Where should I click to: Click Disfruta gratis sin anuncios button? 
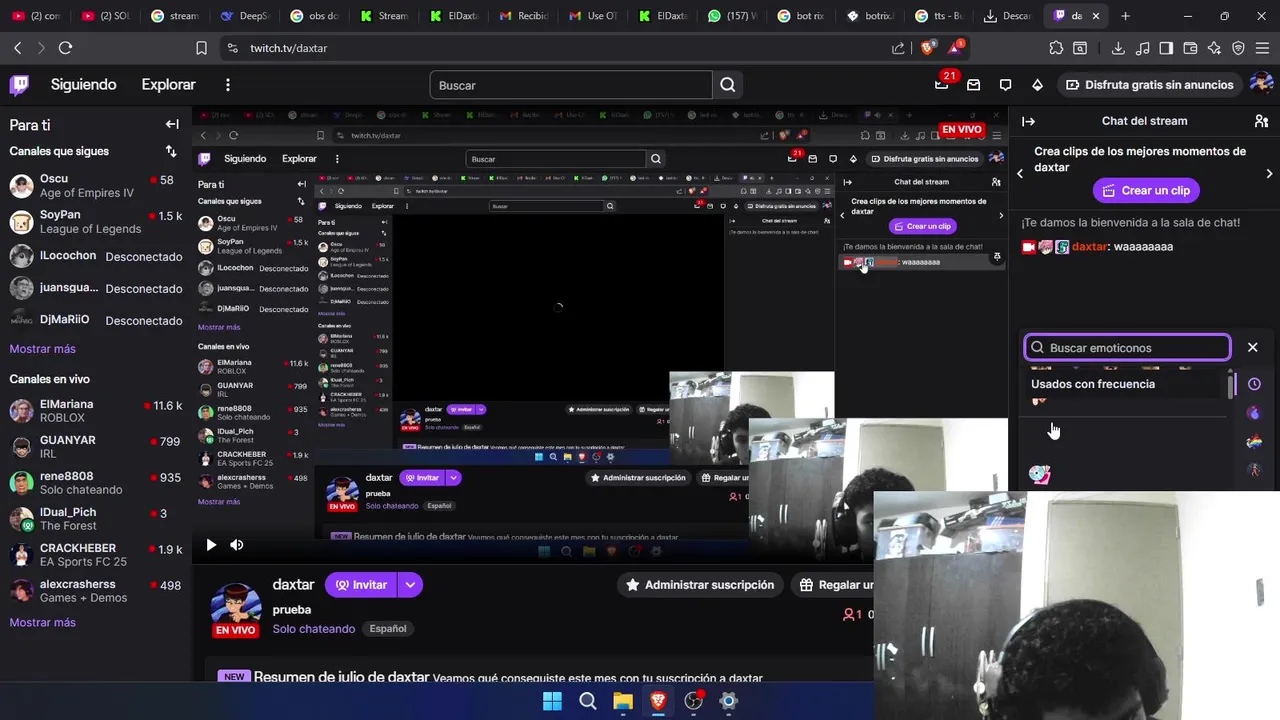point(1148,85)
